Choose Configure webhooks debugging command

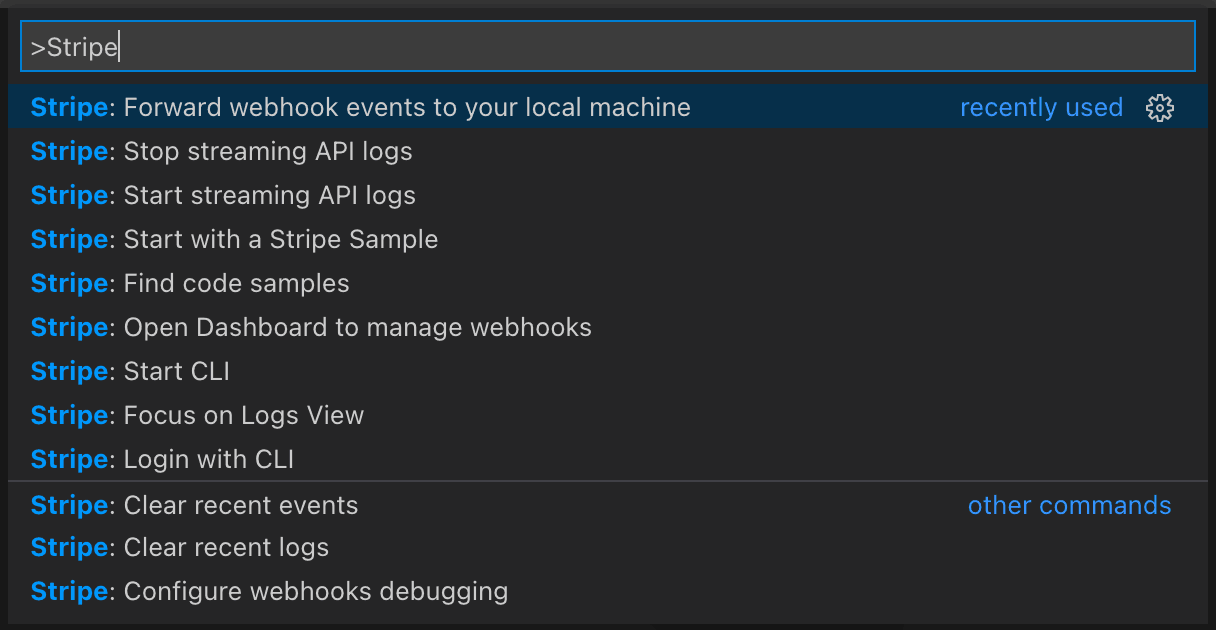click(x=608, y=591)
